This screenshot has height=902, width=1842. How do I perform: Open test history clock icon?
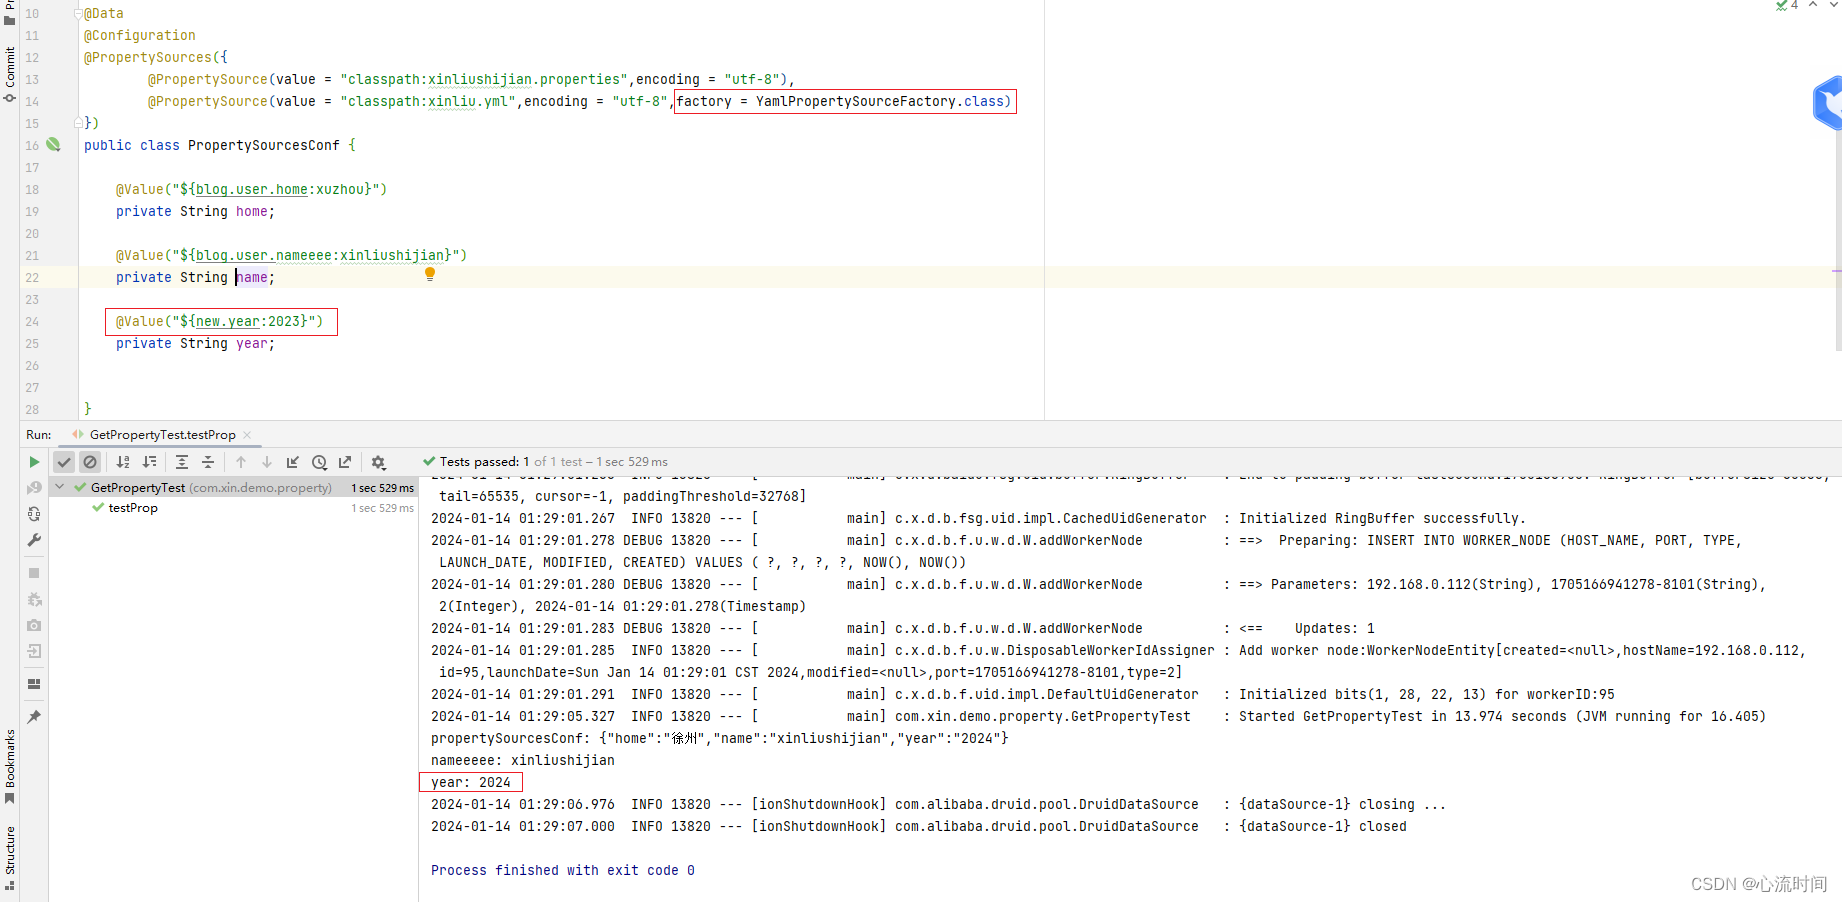[319, 462]
